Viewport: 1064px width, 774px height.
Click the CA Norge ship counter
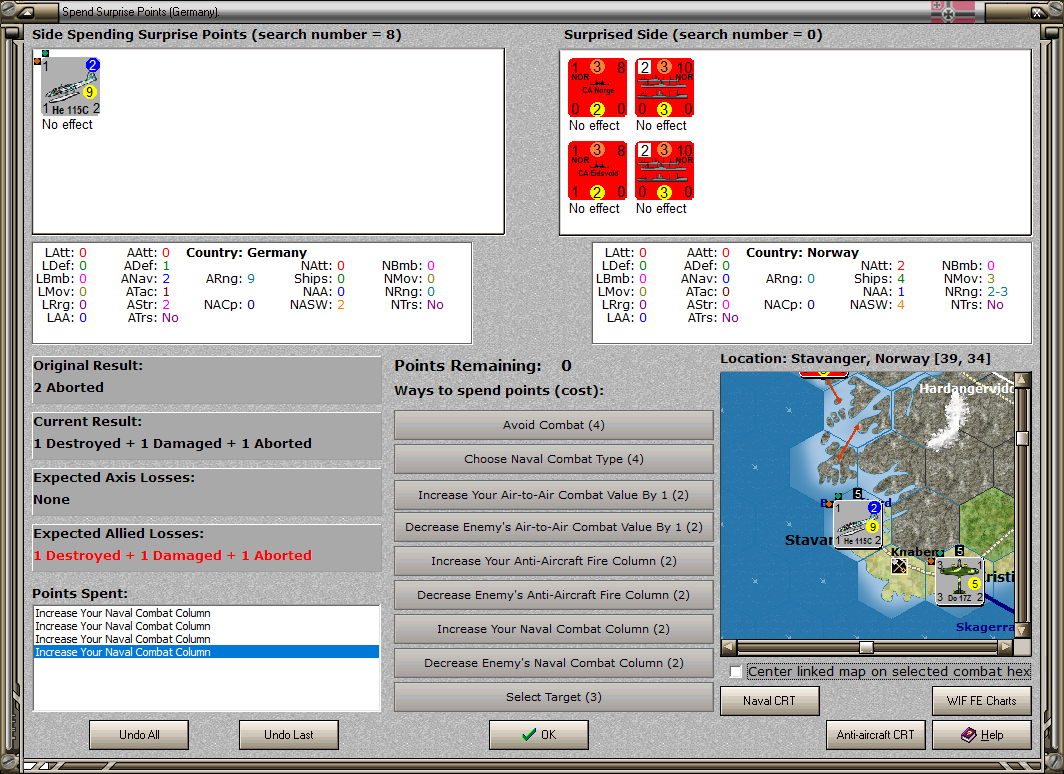[x=597, y=88]
